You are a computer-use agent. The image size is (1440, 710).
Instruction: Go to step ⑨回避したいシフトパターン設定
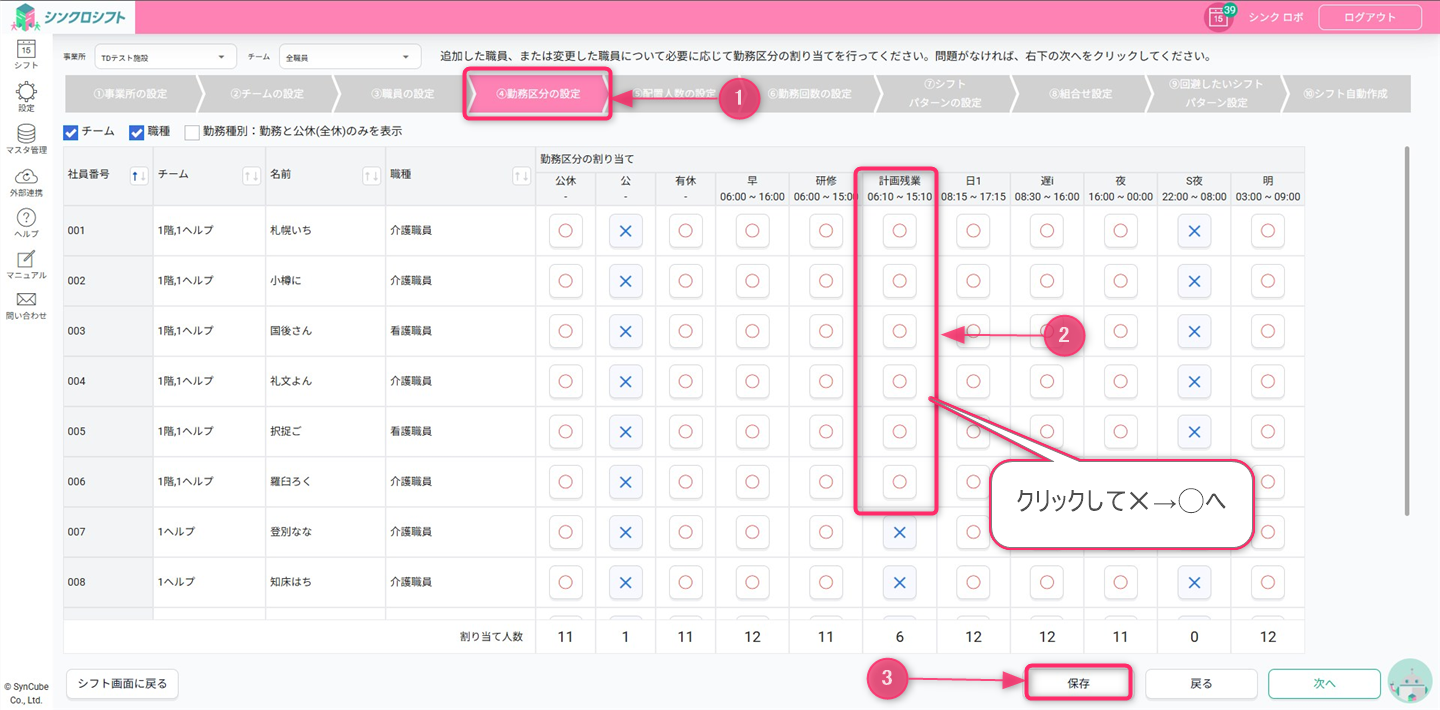[1216, 94]
